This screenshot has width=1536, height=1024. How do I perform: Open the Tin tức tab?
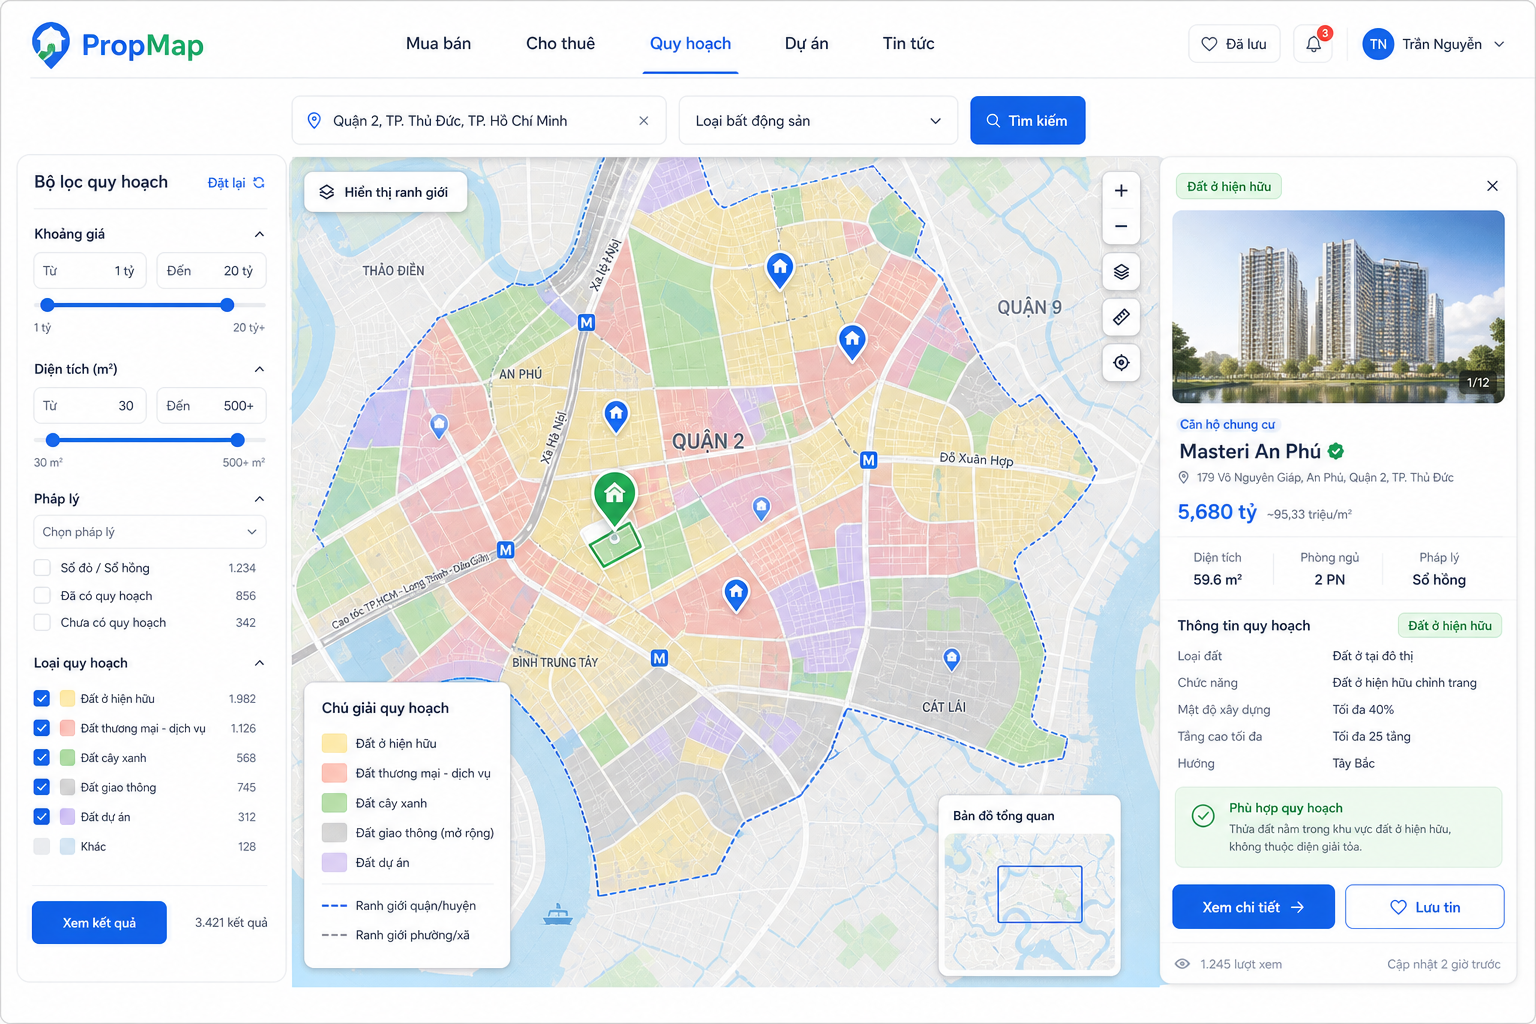click(x=908, y=44)
